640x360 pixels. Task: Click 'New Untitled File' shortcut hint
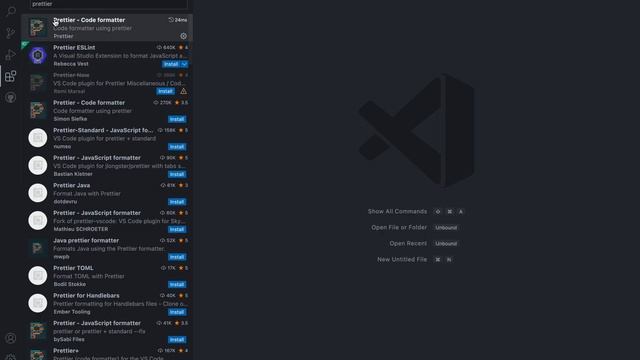(402, 259)
